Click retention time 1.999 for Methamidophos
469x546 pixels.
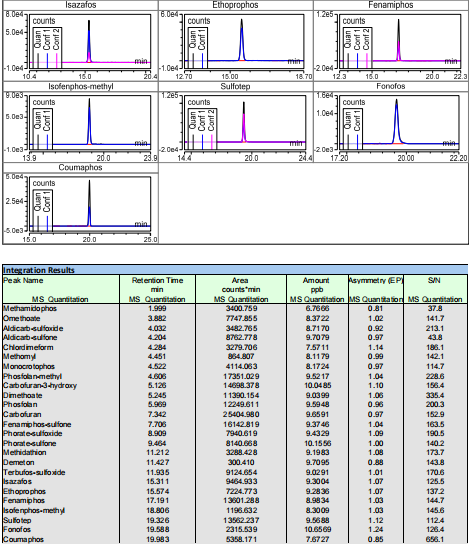click(x=157, y=309)
